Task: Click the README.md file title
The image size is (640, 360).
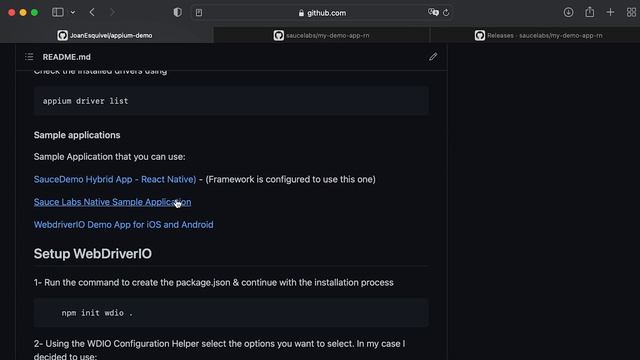Action: 67,57
